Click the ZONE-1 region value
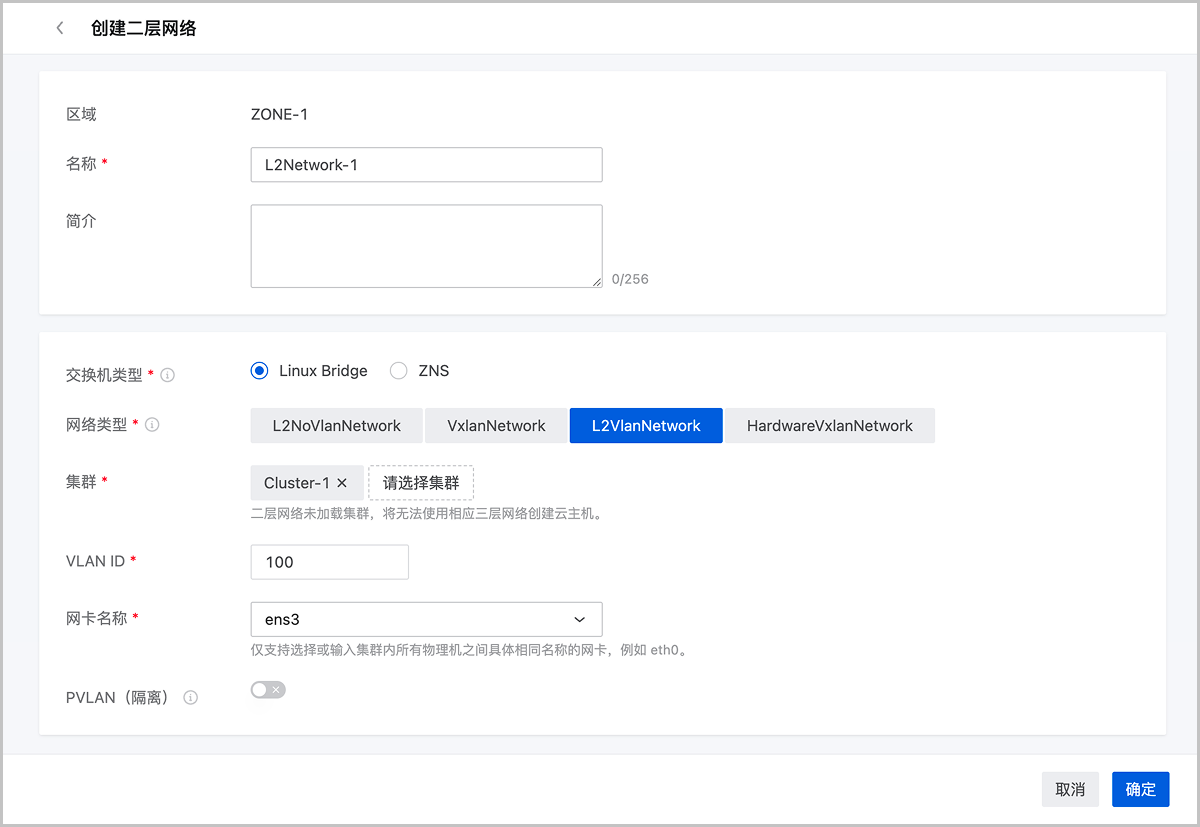Image resolution: width=1200 pixels, height=827 pixels. 279,114
